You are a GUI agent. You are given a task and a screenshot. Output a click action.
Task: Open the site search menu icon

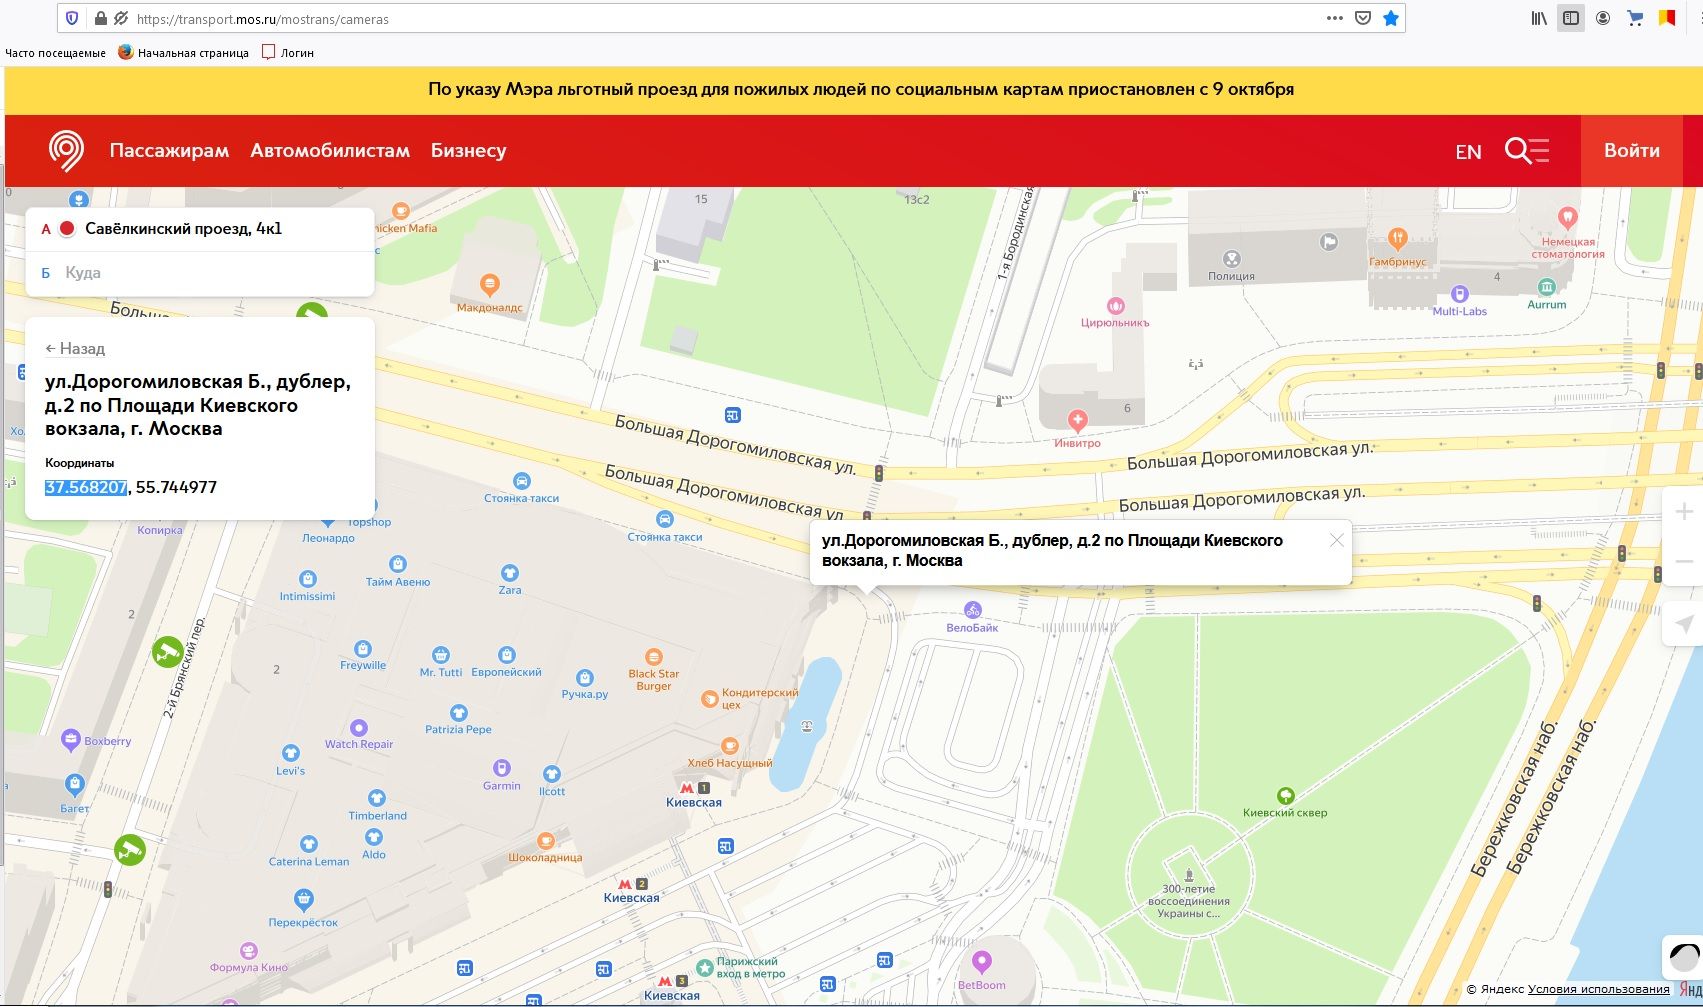pyautogui.click(x=1526, y=151)
